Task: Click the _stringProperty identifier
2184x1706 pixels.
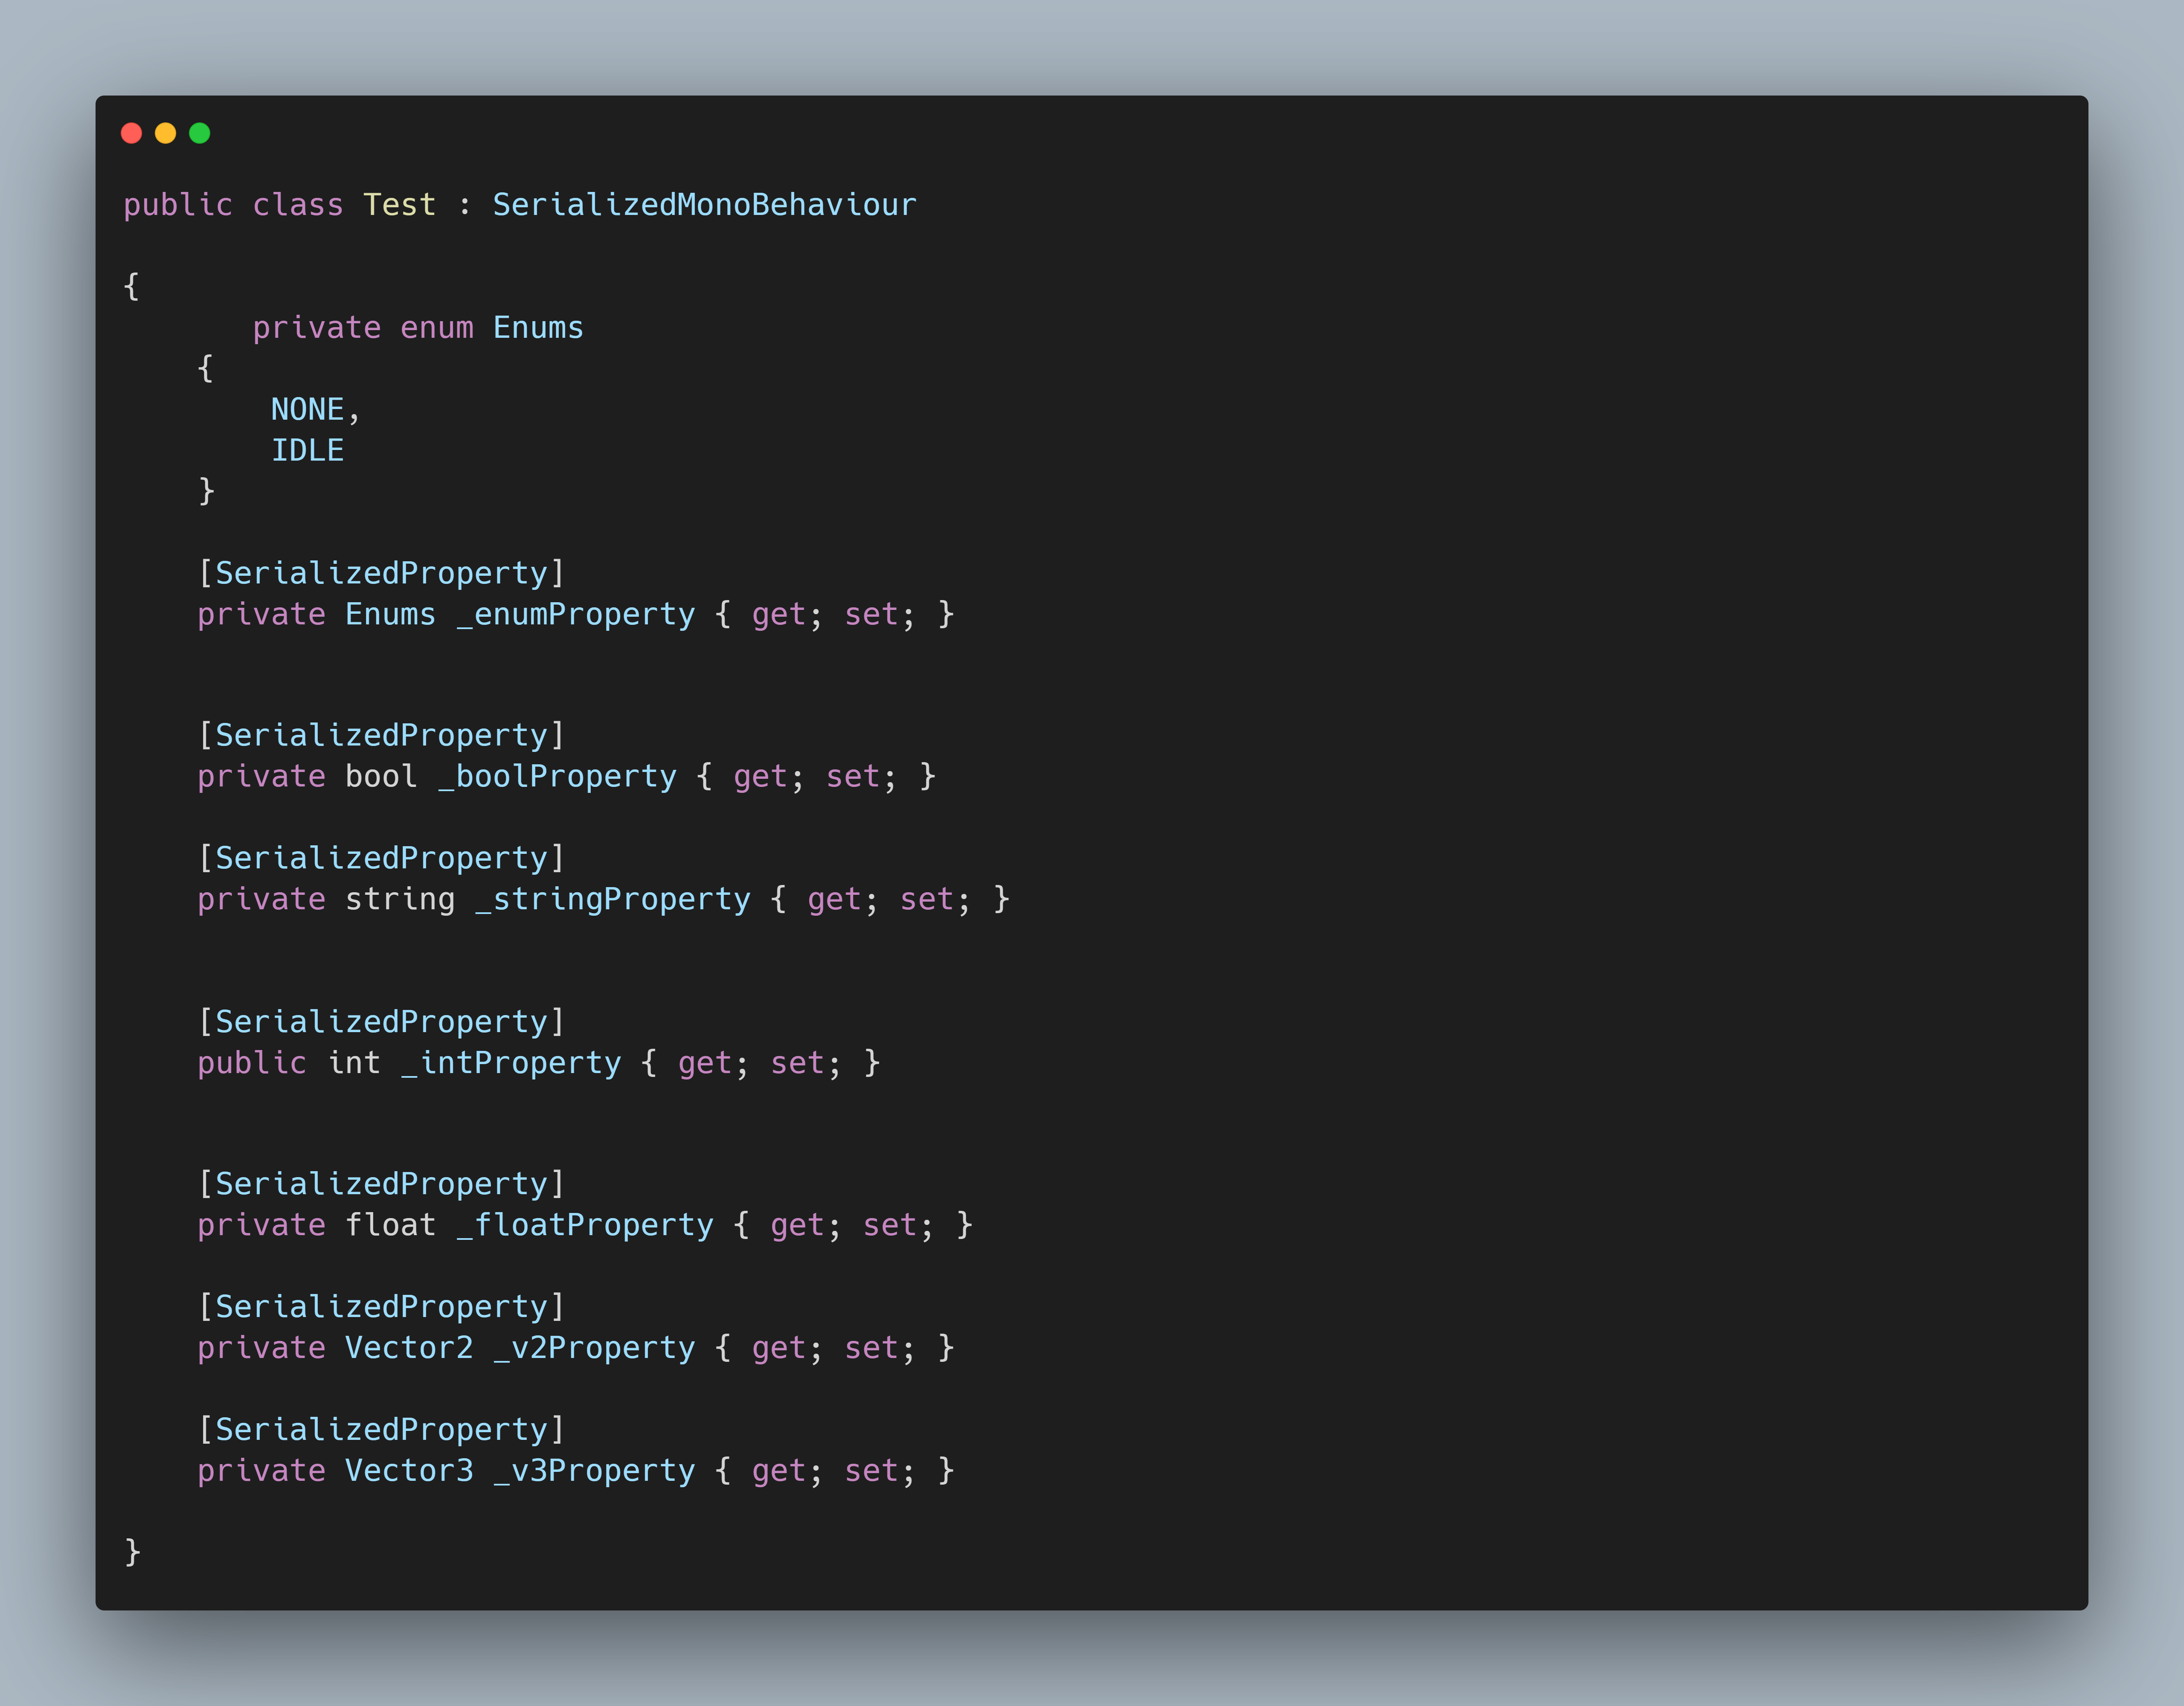Action: pos(613,900)
